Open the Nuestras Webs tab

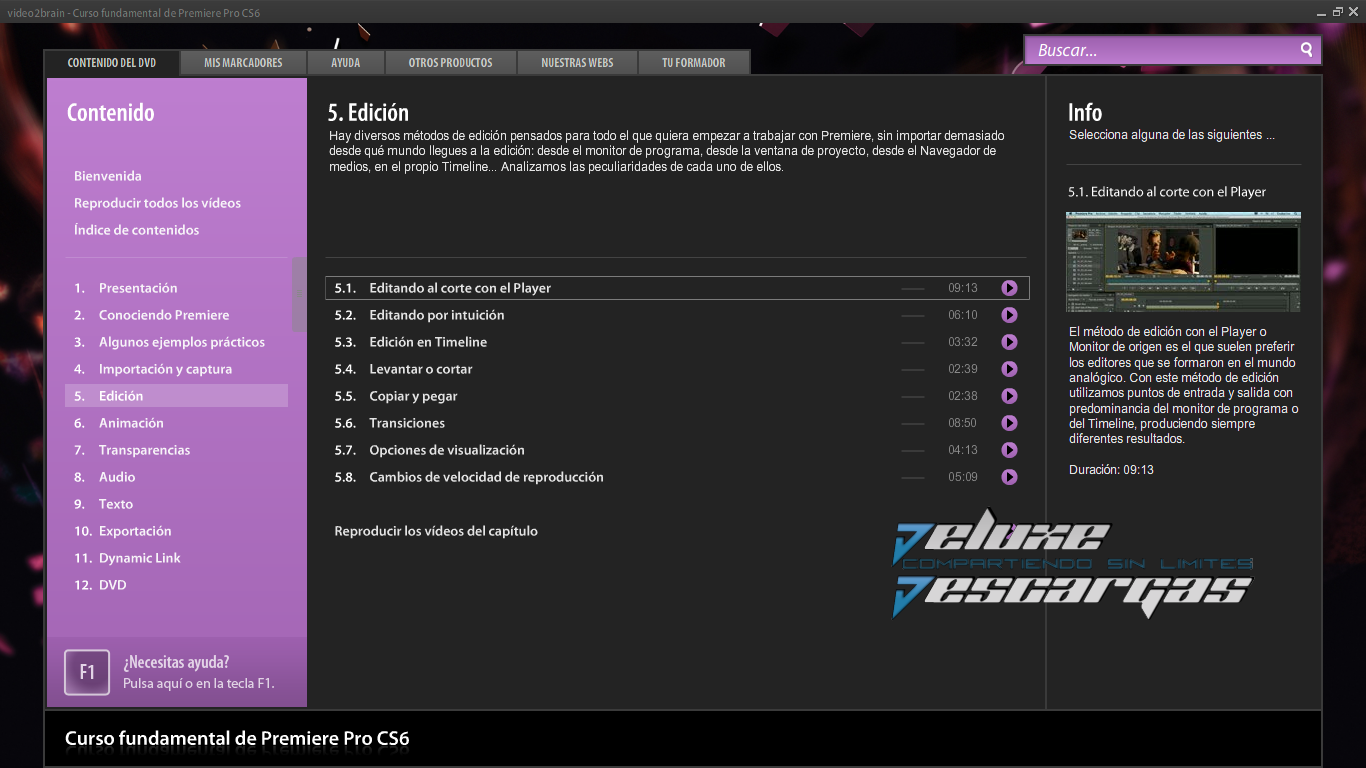(577, 62)
